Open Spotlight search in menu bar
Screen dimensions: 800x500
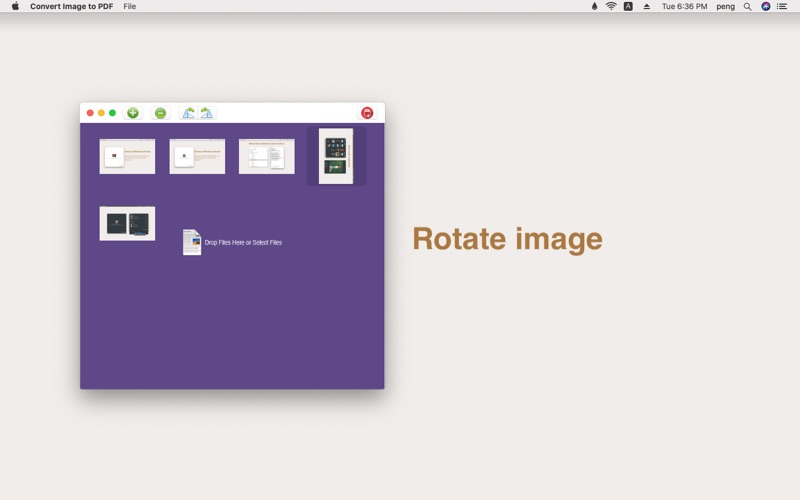pyautogui.click(x=747, y=6)
